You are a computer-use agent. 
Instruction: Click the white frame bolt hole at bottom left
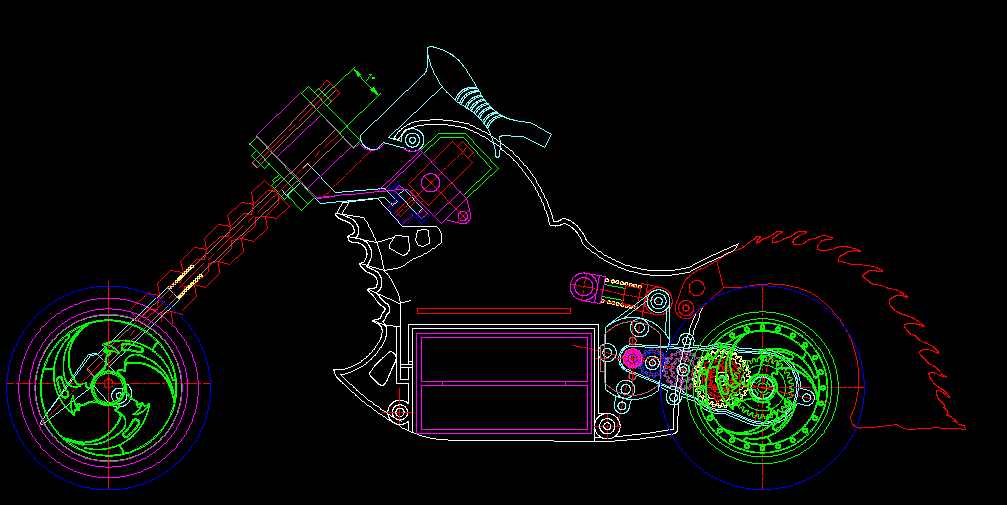tap(399, 411)
